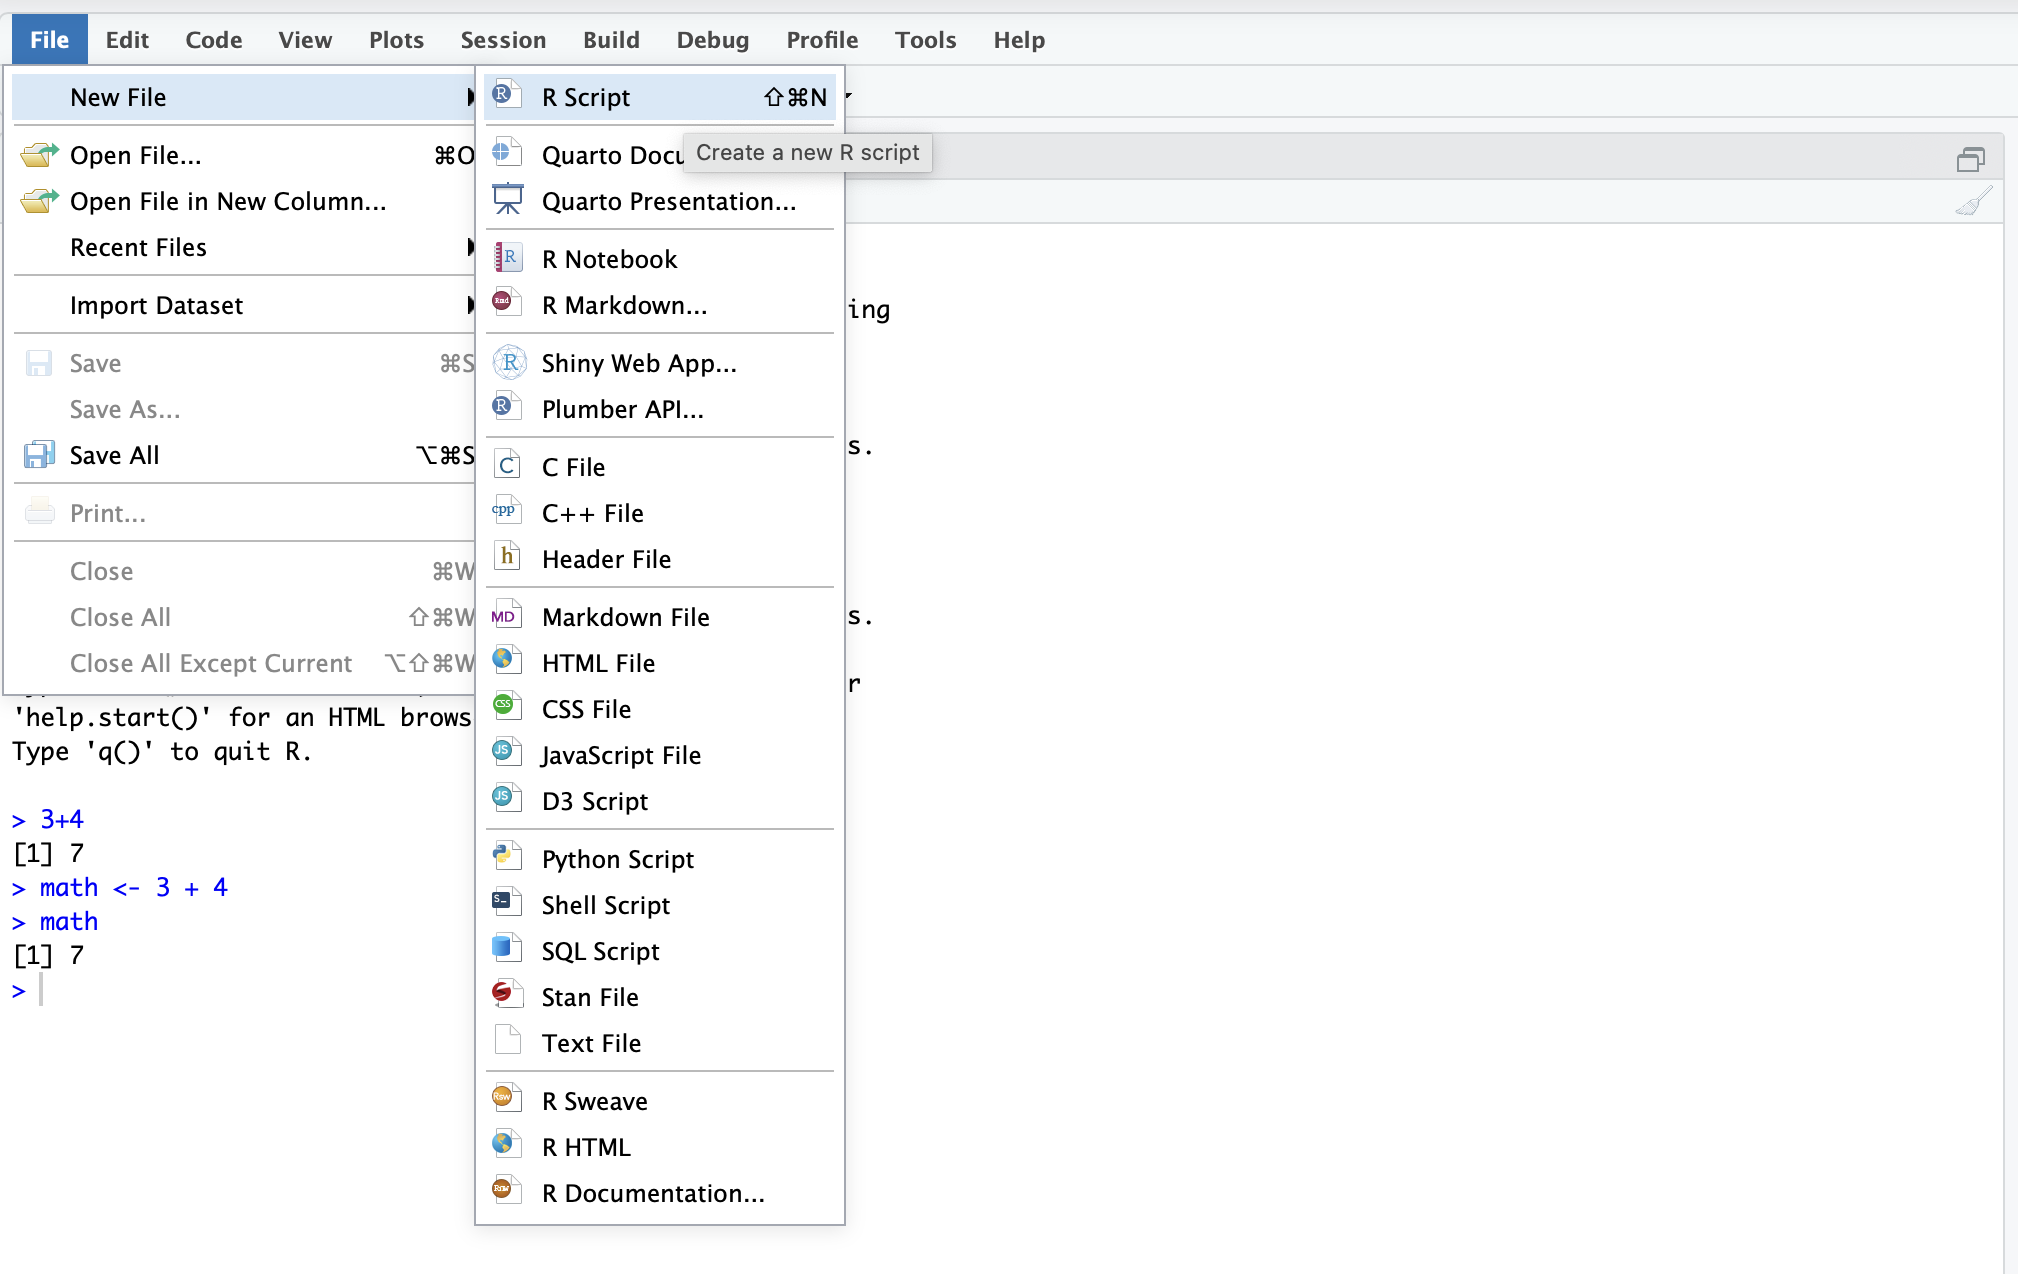Image resolution: width=2018 pixels, height=1274 pixels.
Task: Click the SQL Script database icon
Action: pyautogui.click(x=507, y=950)
